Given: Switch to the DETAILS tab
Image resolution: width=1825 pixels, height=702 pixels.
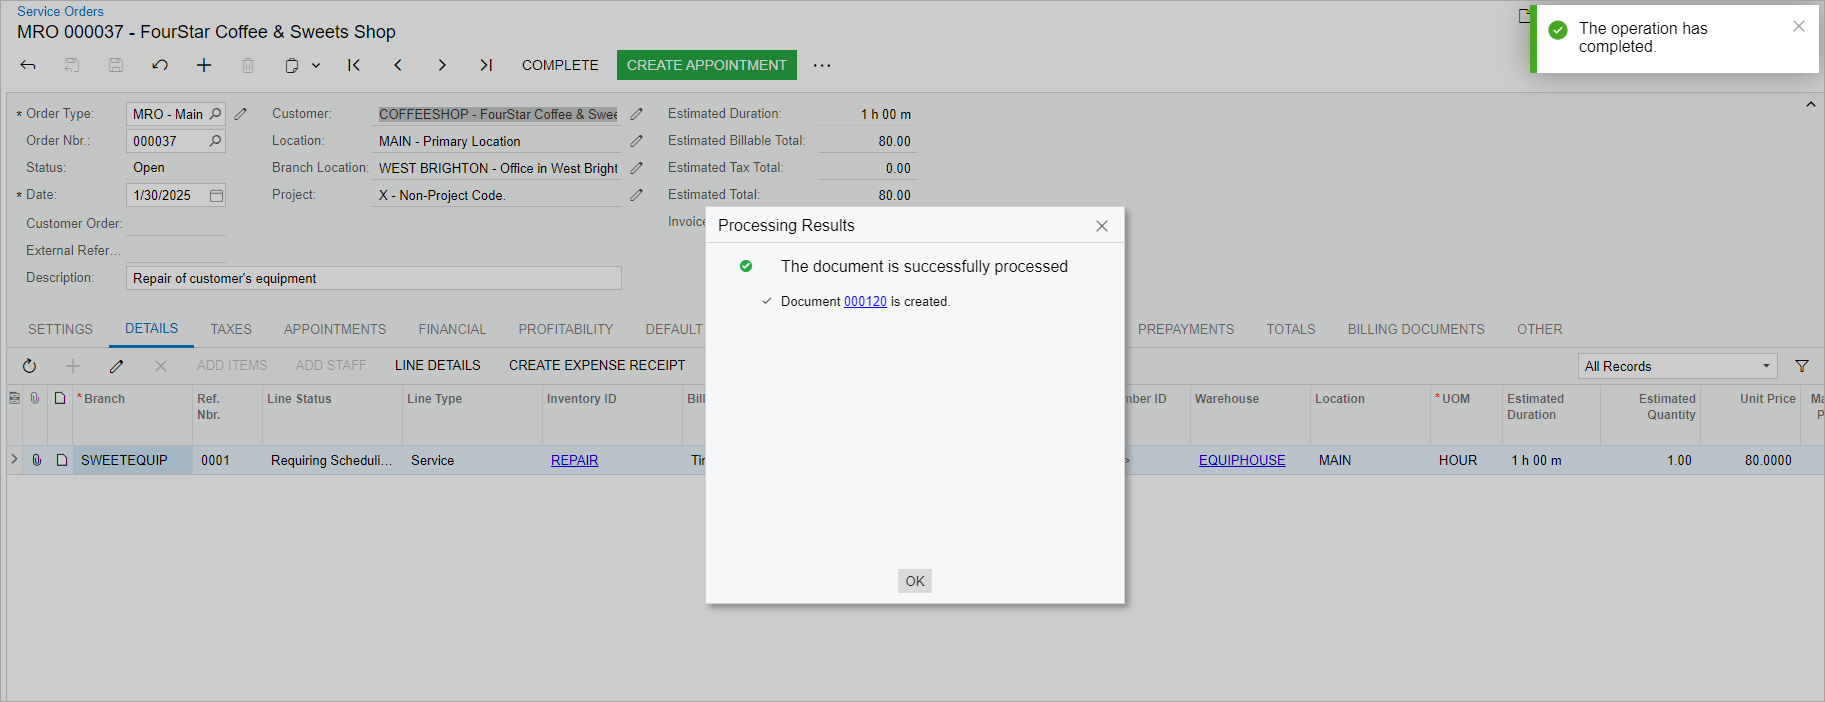Looking at the screenshot, I should [x=151, y=329].
